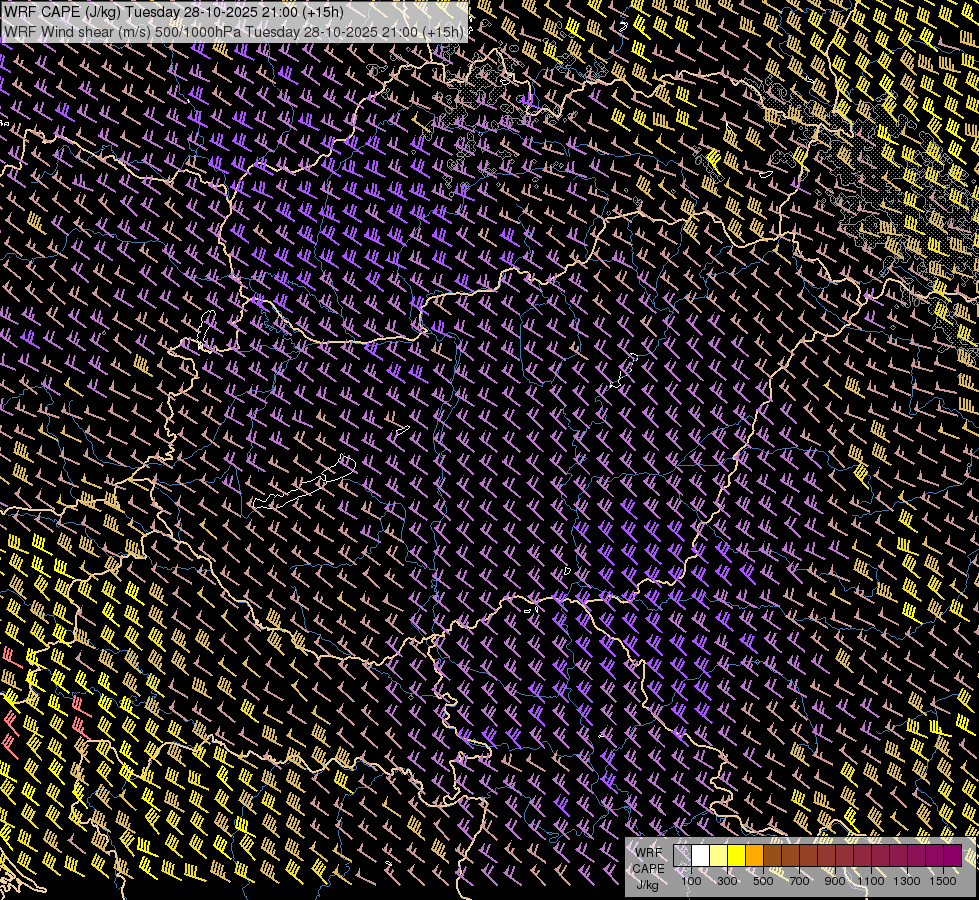
Task: Click the 700 legend tick label
Action: point(799,881)
